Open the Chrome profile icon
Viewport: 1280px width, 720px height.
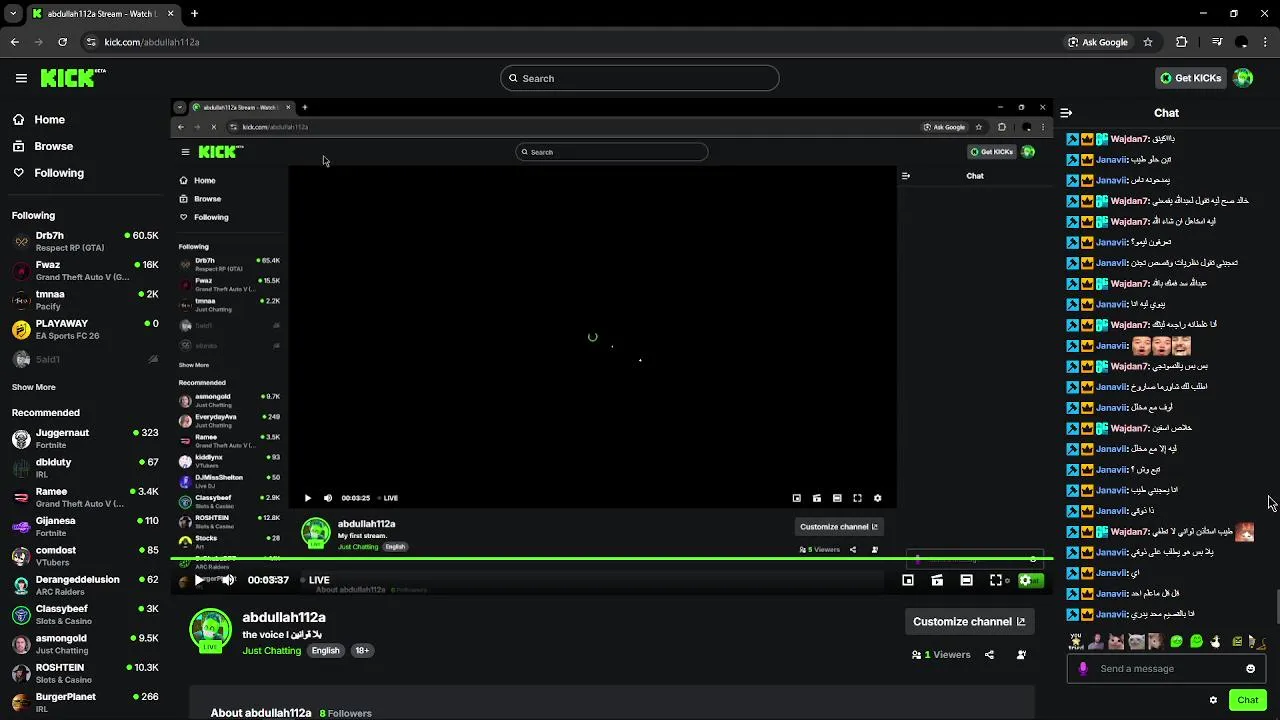point(1242,42)
